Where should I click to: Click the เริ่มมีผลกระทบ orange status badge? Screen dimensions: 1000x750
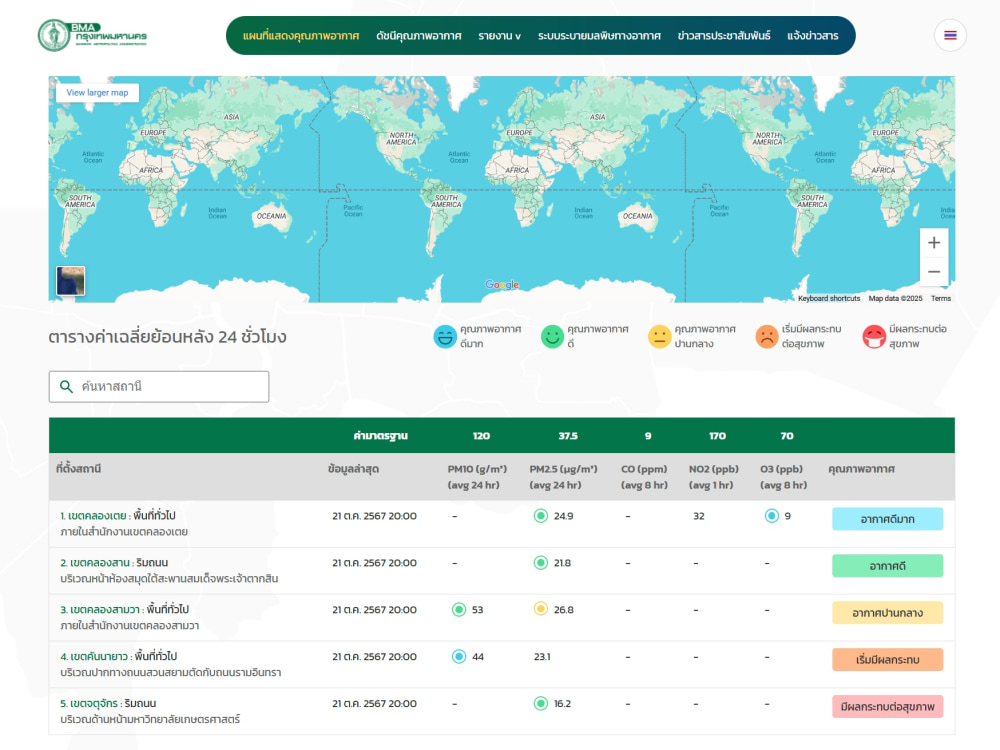point(887,659)
